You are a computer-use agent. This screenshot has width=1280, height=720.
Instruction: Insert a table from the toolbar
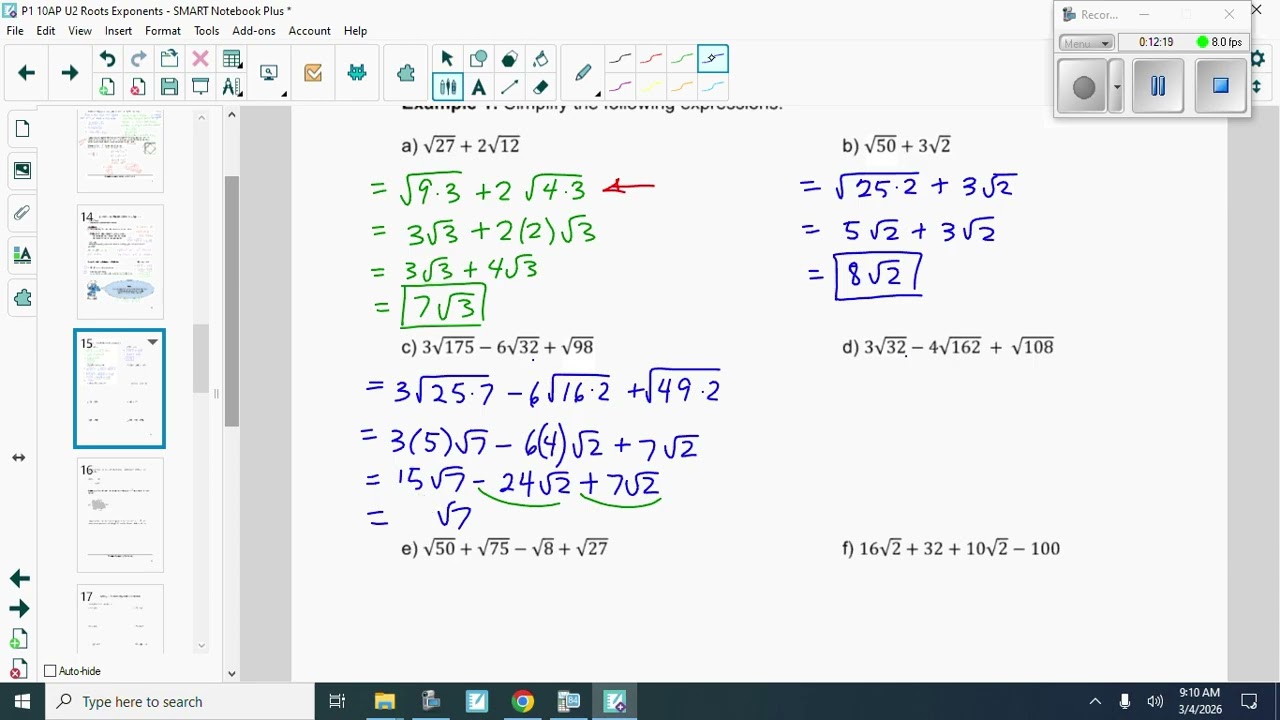(231, 59)
